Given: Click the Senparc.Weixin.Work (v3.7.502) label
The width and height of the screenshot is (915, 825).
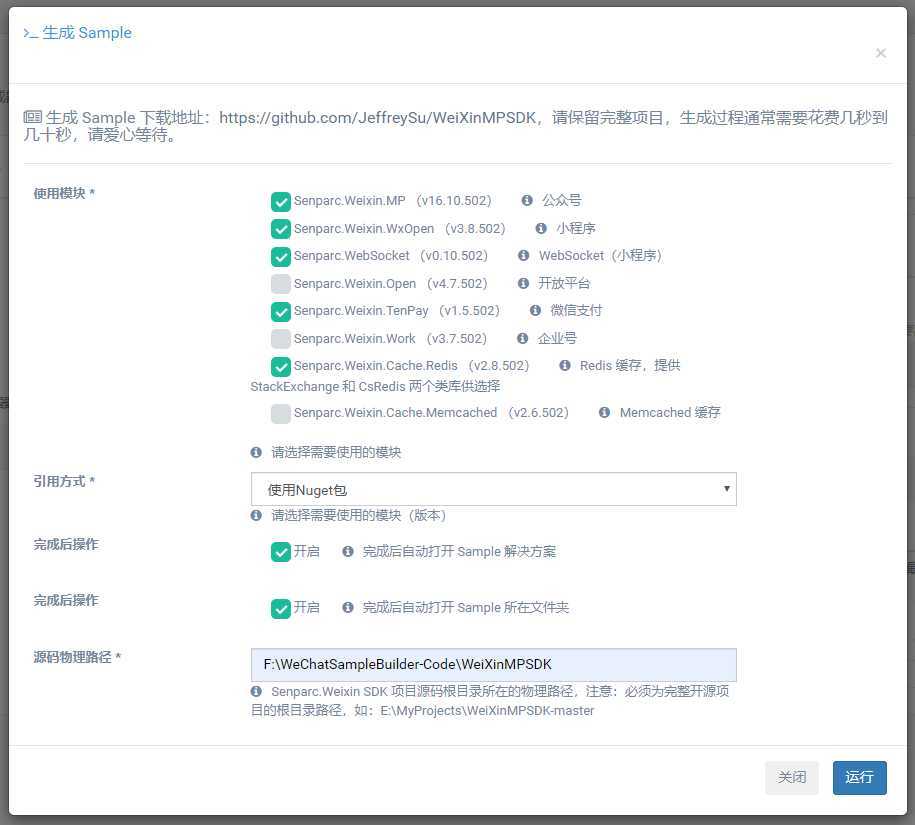Looking at the screenshot, I should 390,338.
